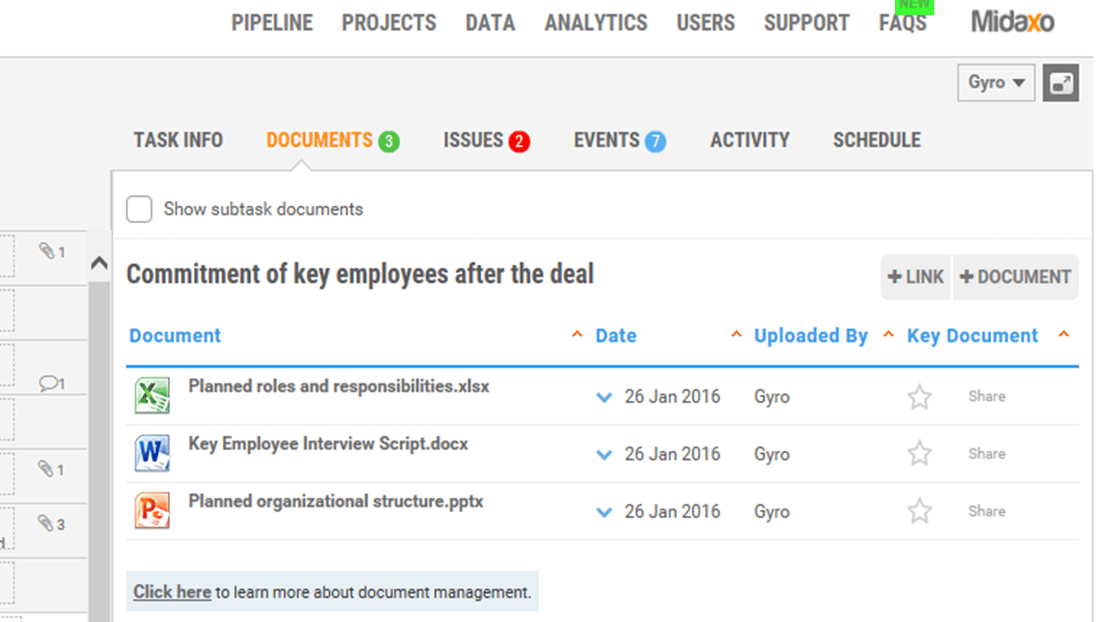
Task: Mark Planned roles and responsibilities.xlsx as key document
Action: pyautogui.click(x=919, y=397)
